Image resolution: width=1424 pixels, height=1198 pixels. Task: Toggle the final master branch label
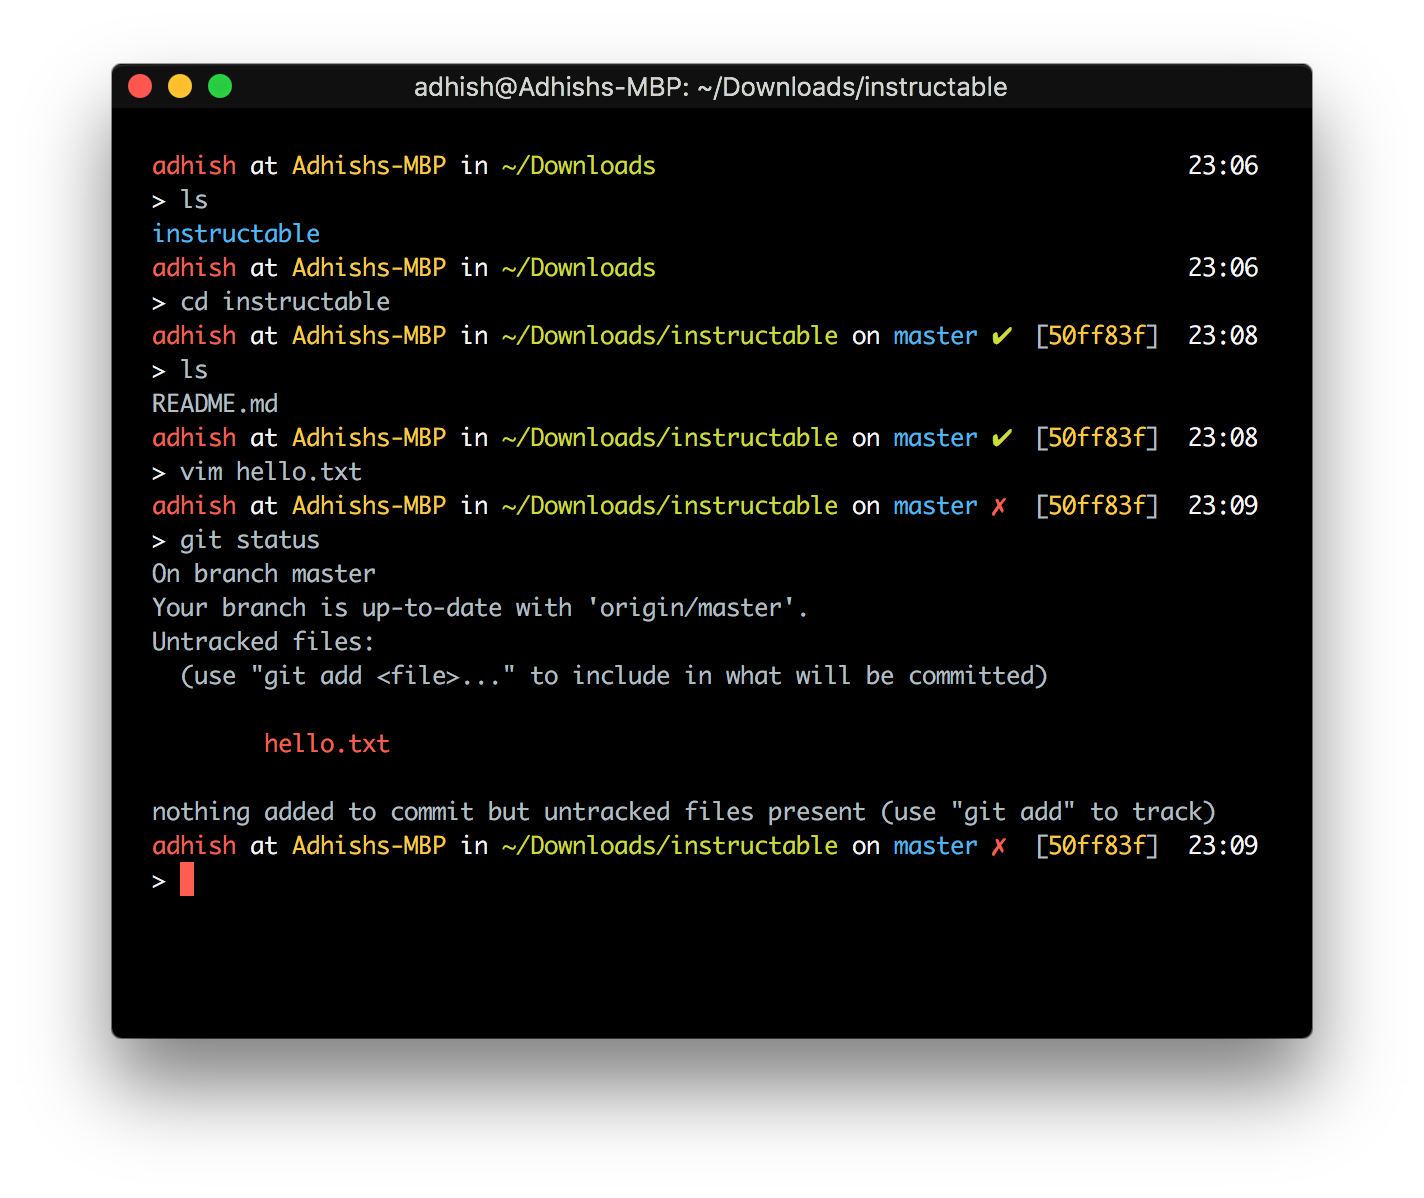coord(934,845)
